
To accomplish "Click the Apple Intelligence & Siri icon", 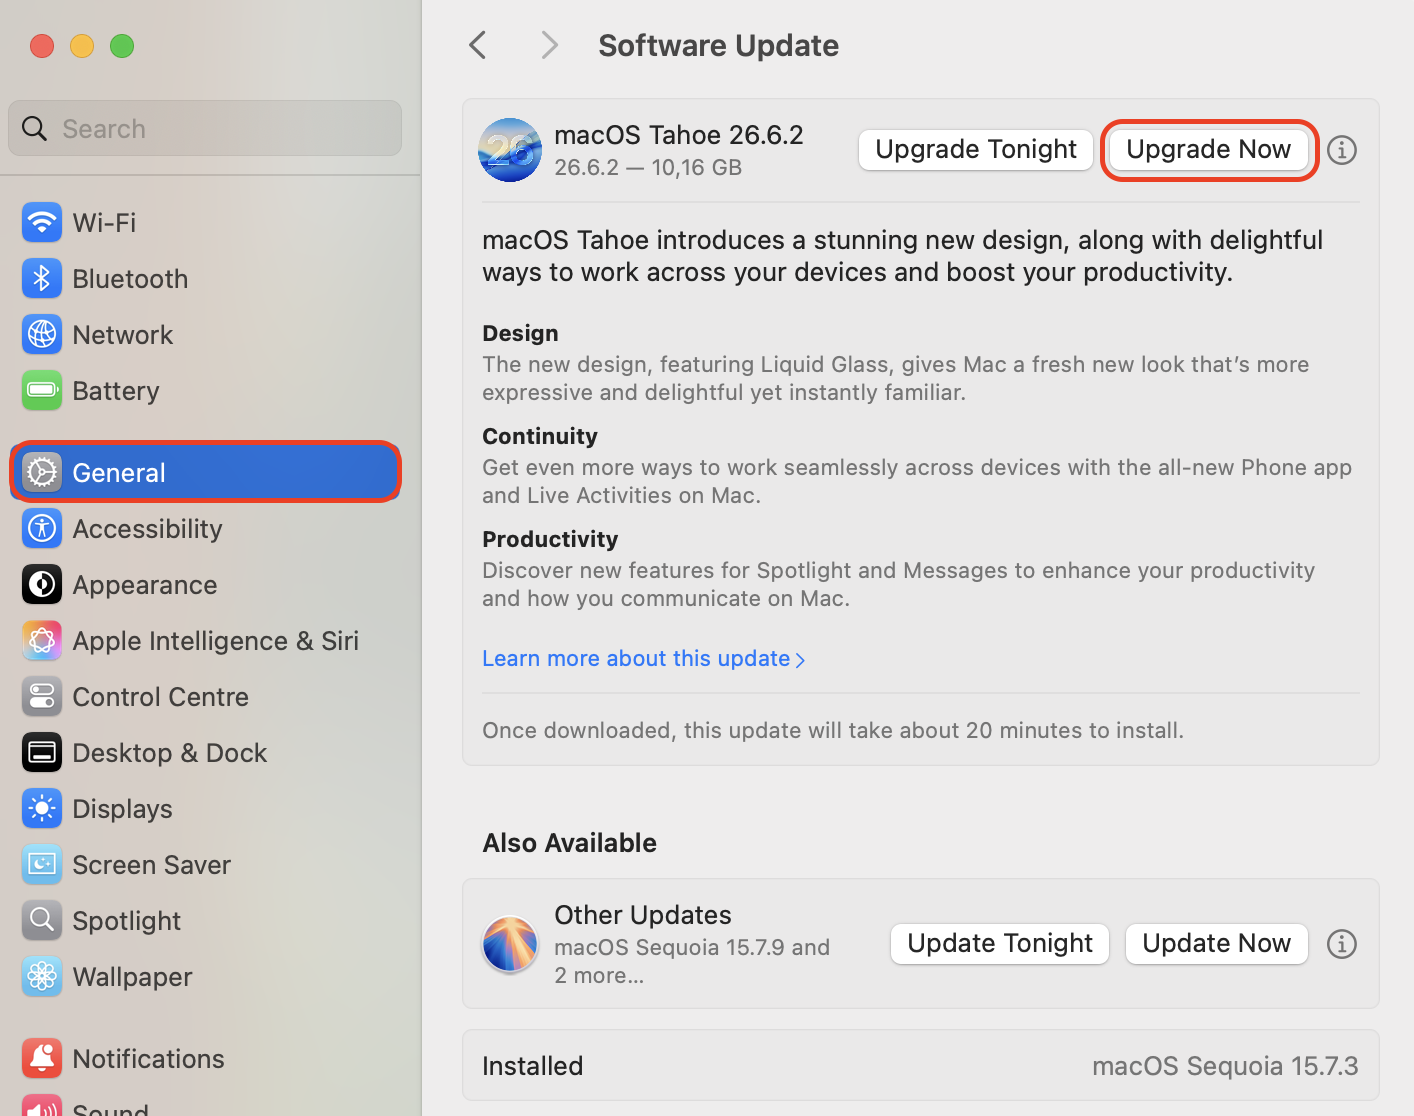I will 42,640.
